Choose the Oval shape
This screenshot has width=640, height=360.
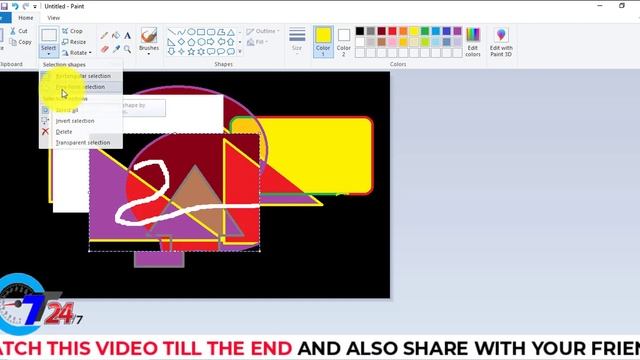[191, 32]
